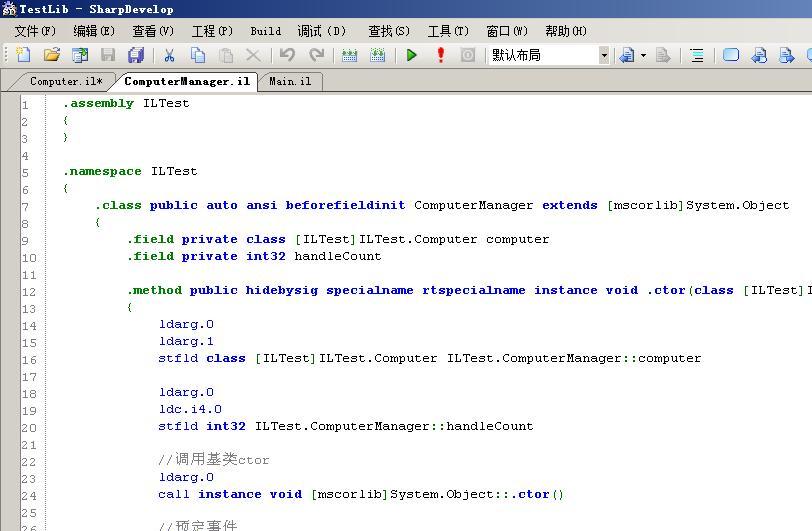This screenshot has height=531, width=812.
Task: Expand the navigate back history arrow
Action: [643, 55]
